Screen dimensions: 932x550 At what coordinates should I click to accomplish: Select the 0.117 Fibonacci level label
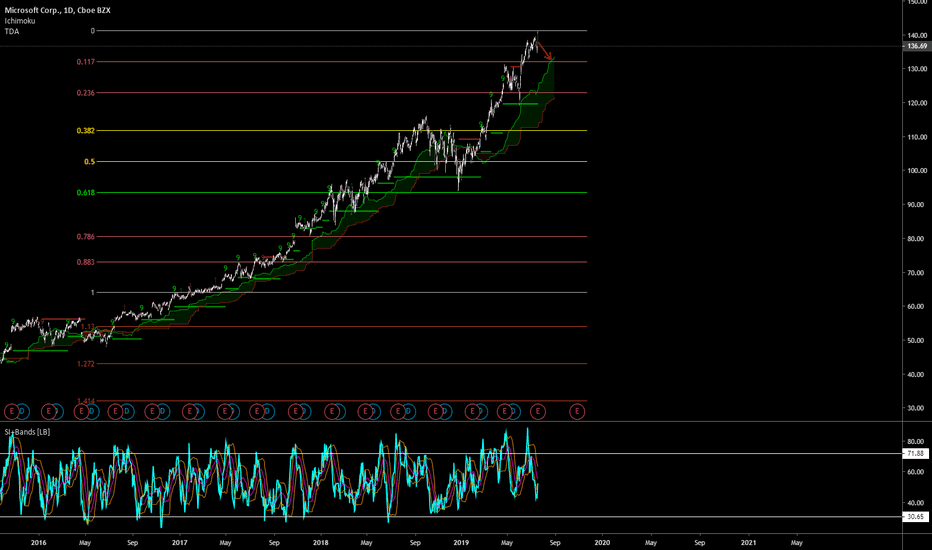[x=86, y=62]
